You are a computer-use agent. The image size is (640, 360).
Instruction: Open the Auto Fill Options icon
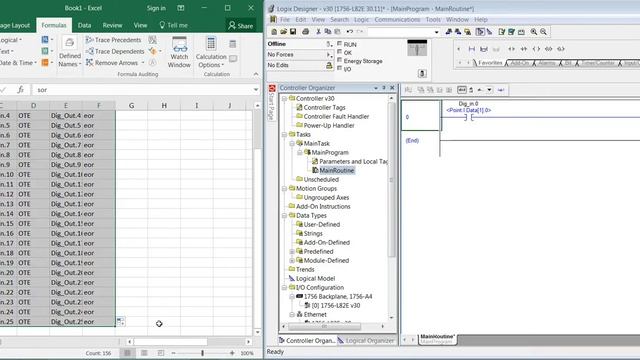[x=120, y=322]
